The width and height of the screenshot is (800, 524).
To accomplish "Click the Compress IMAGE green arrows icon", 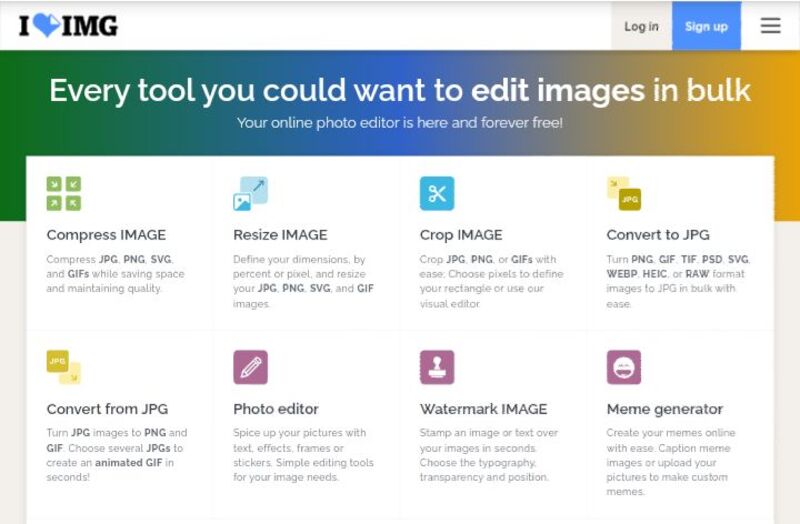I will pyautogui.click(x=64, y=193).
